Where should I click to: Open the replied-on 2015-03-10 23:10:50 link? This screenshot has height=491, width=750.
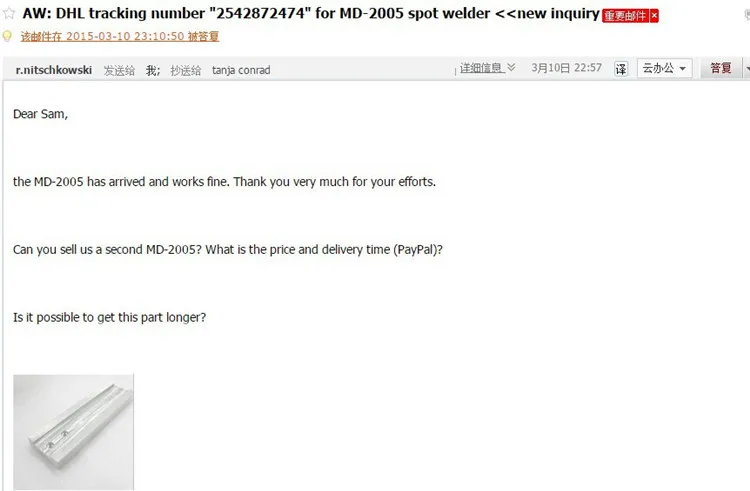tap(120, 36)
